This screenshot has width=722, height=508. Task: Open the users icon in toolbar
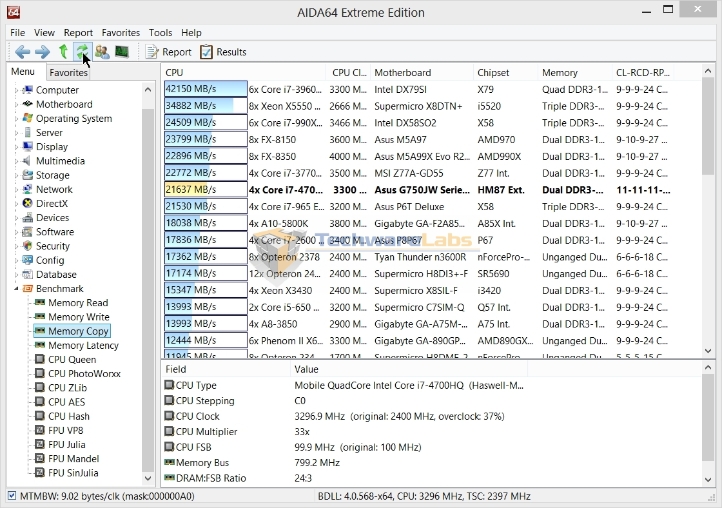pyautogui.click(x=102, y=52)
